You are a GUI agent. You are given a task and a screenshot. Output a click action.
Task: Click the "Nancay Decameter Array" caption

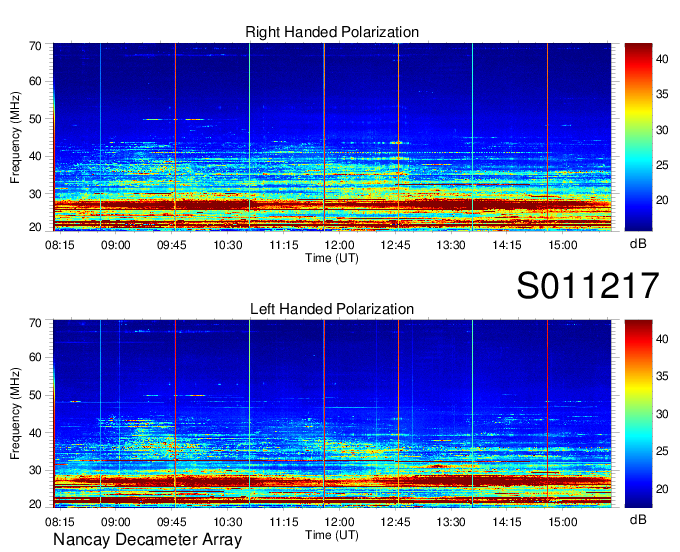(147, 540)
